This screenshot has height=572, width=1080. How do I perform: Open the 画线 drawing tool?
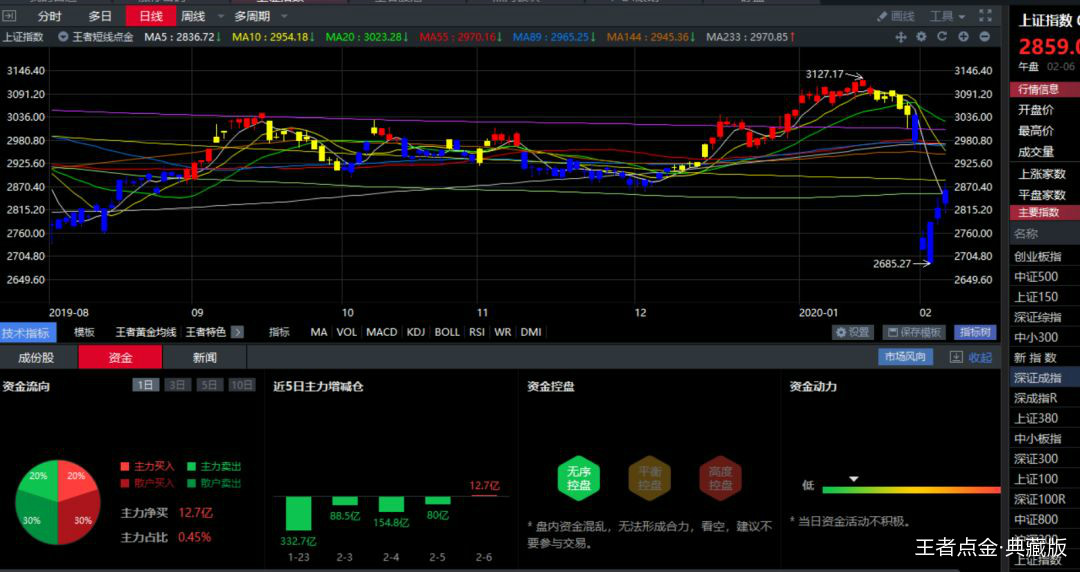tap(896, 16)
